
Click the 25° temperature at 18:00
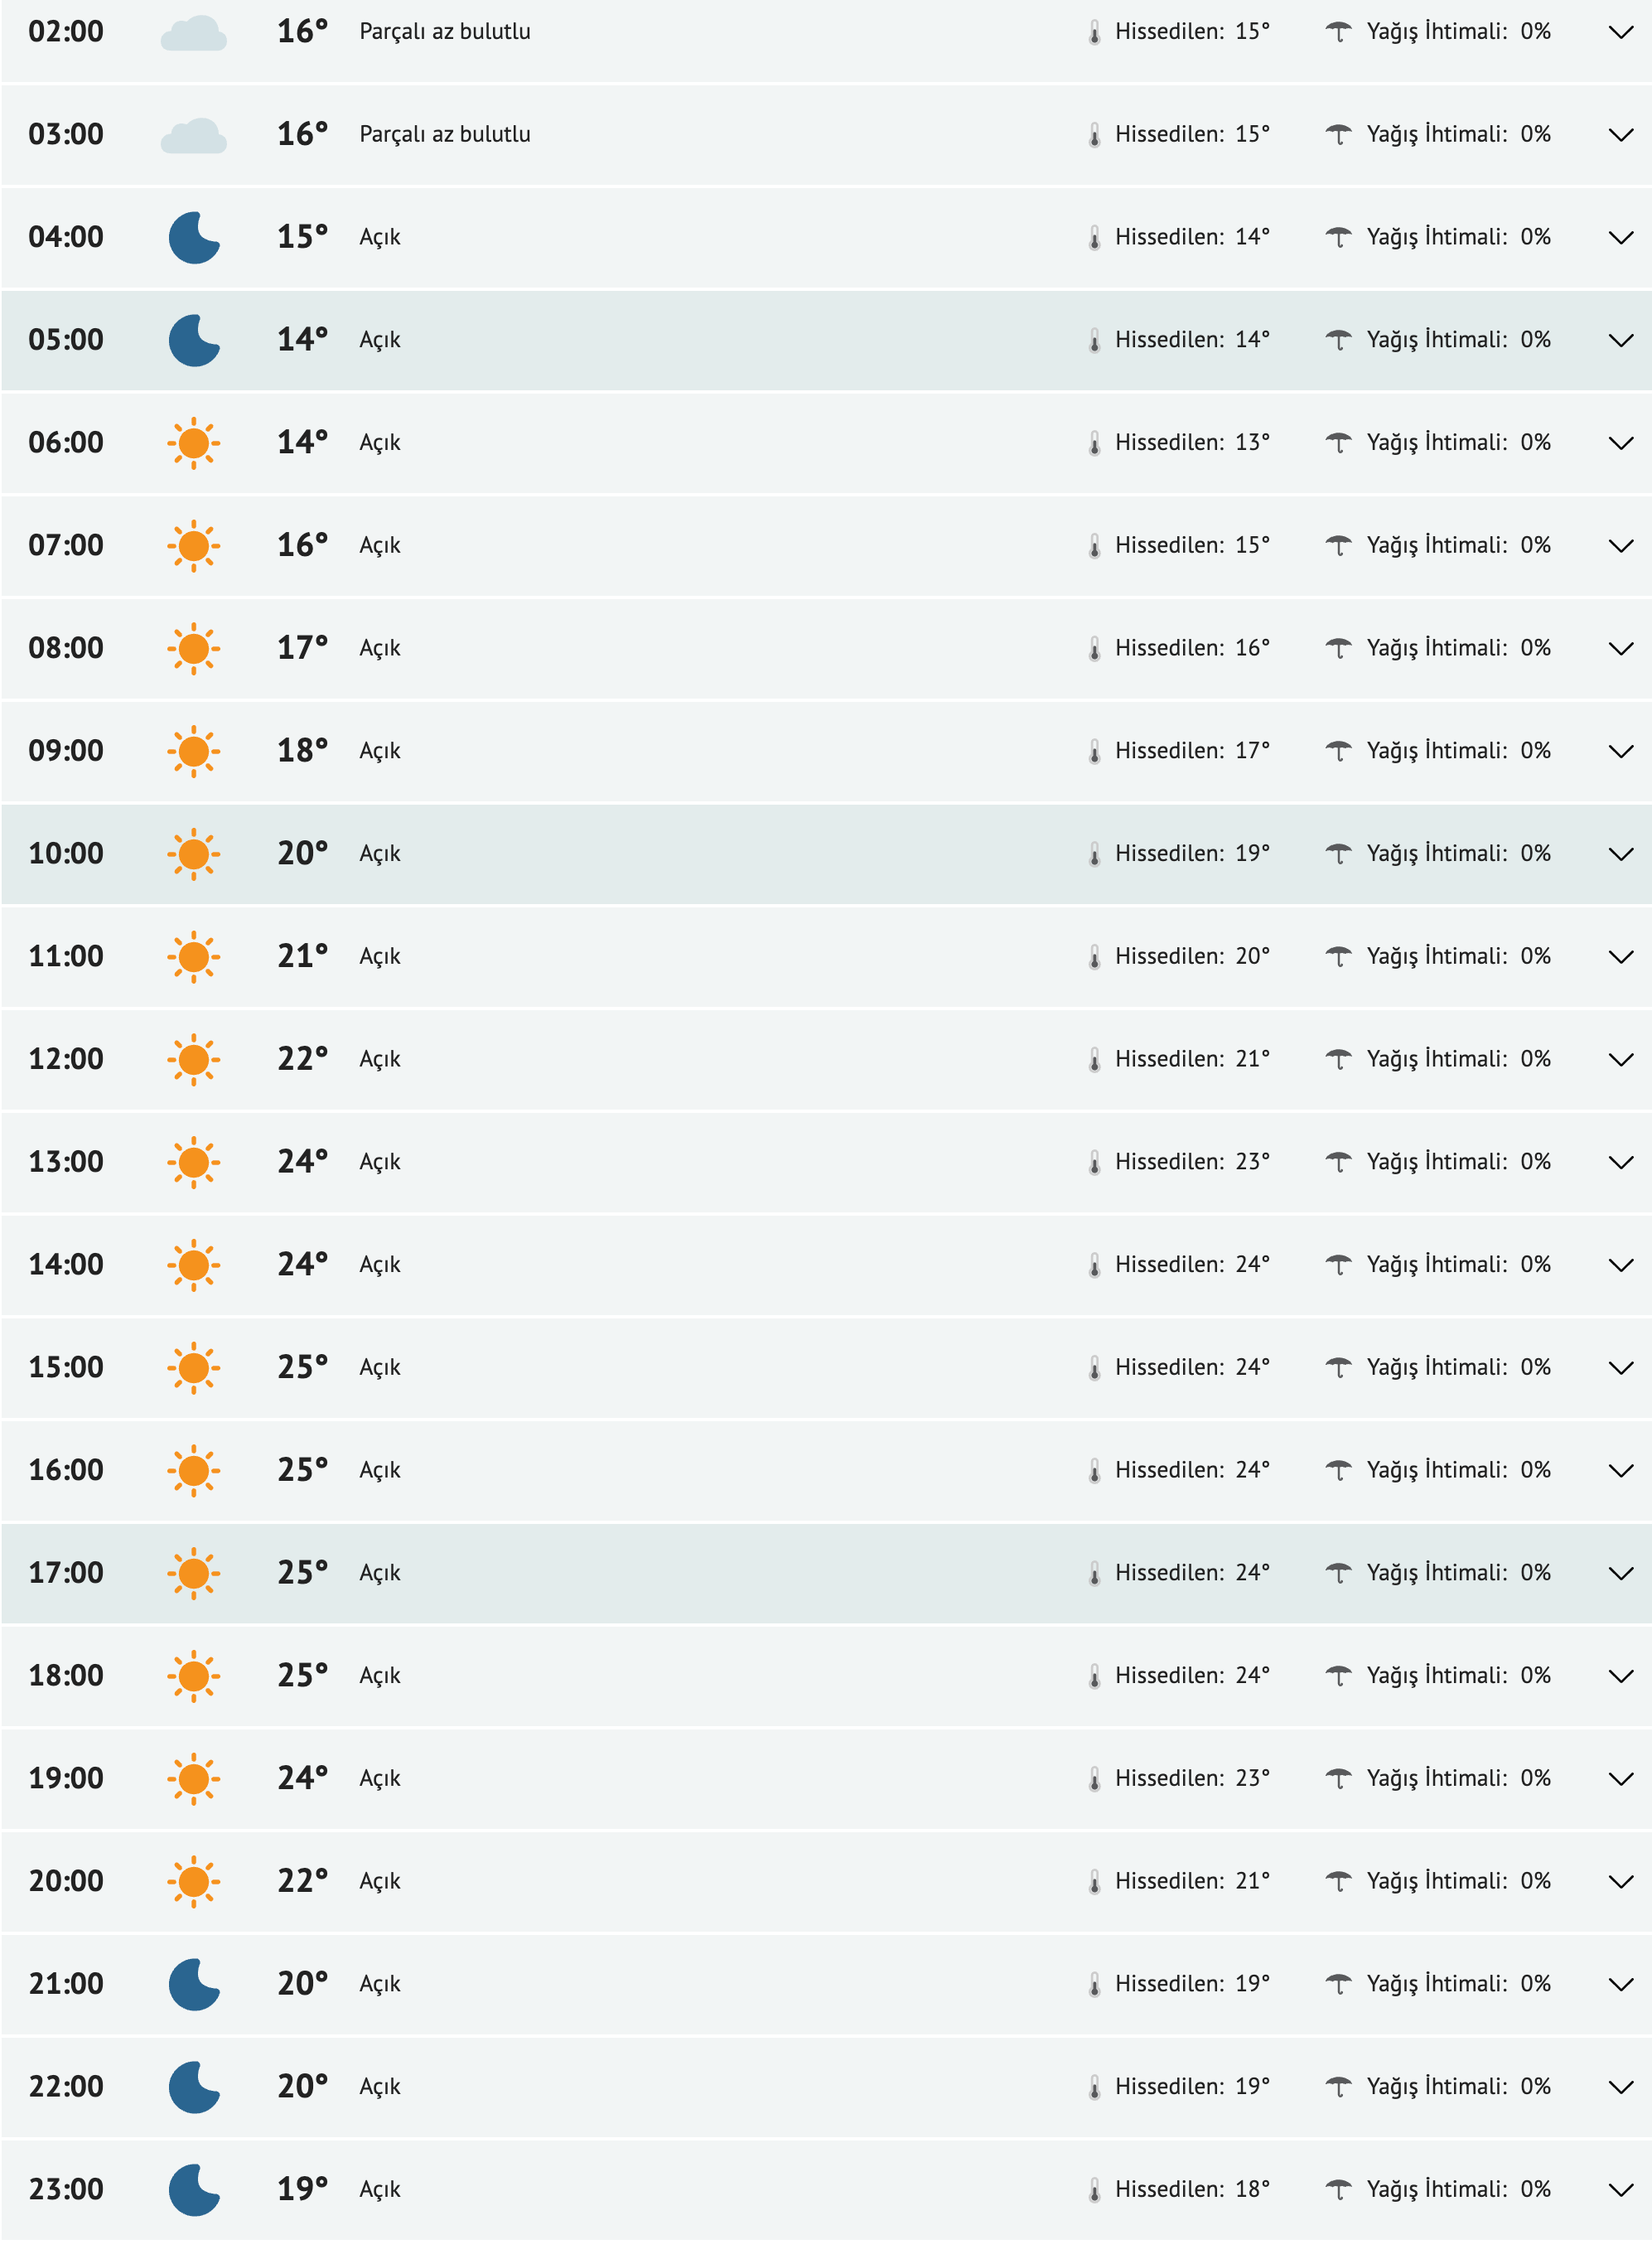(x=302, y=1676)
